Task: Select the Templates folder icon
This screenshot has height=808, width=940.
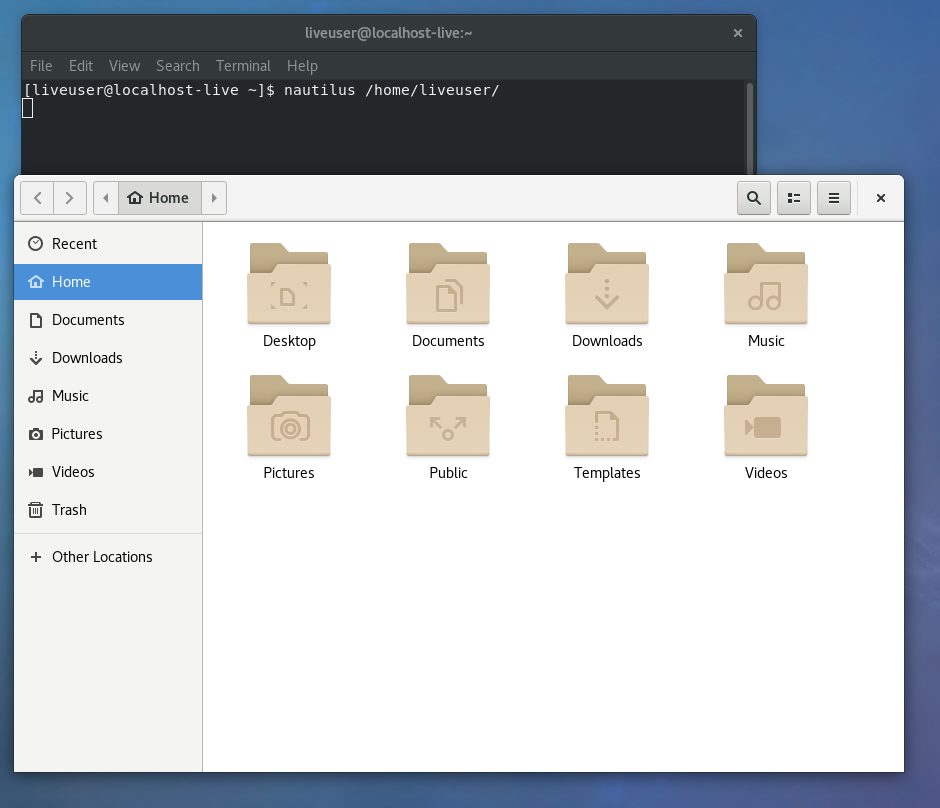Action: pyautogui.click(x=607, y=415)
